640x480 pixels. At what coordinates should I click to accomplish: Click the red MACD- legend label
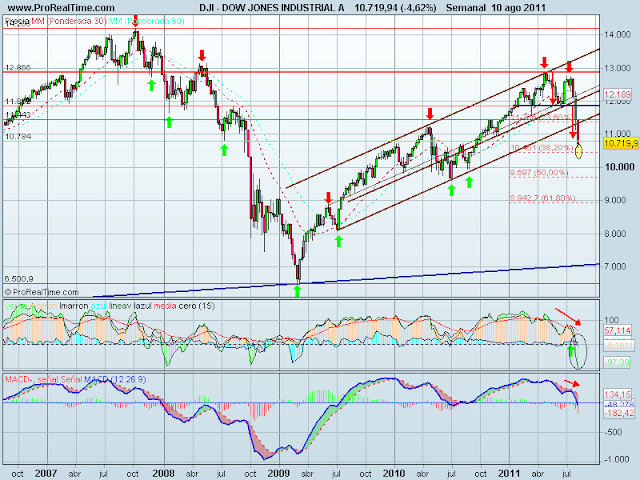click(18, 380)
